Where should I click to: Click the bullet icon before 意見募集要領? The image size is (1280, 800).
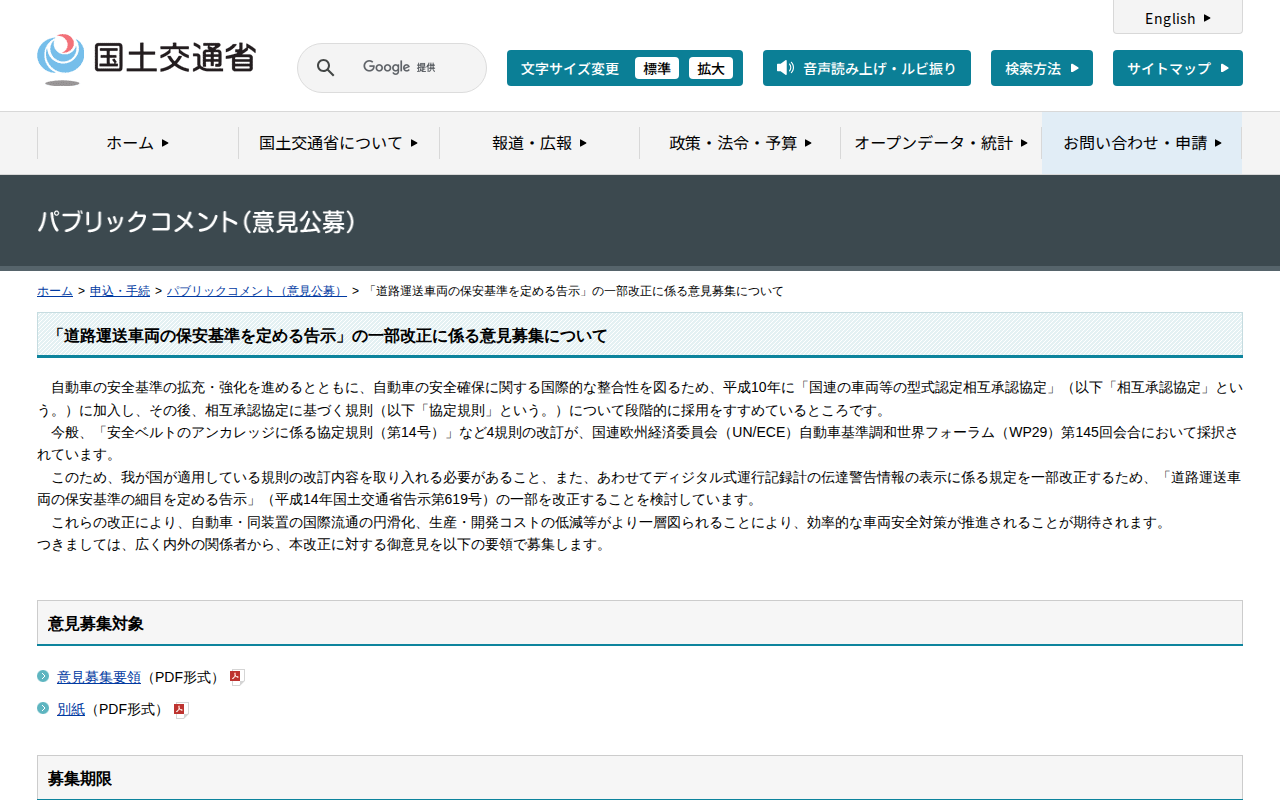point(43,676)
